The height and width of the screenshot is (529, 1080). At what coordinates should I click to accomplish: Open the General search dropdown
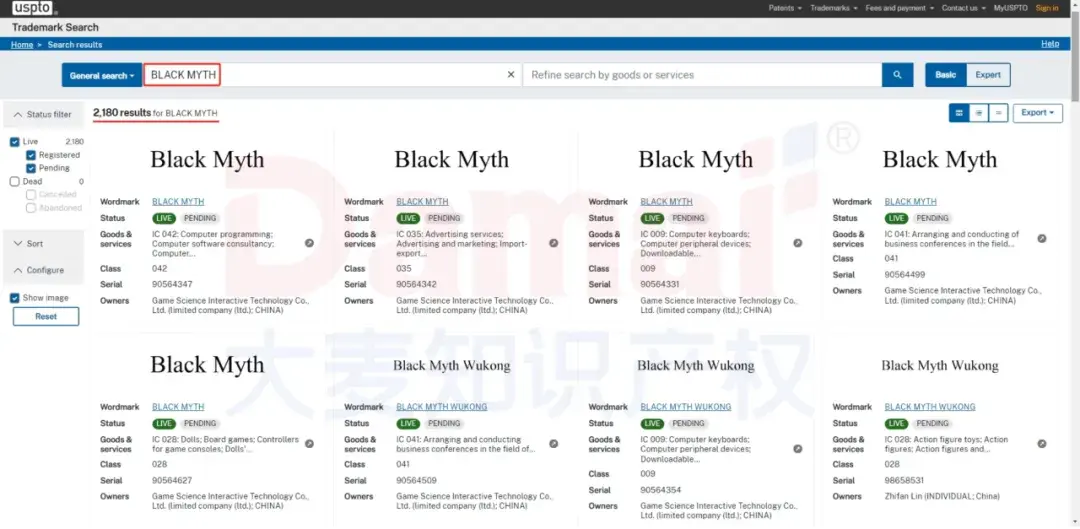coord(102,75)
